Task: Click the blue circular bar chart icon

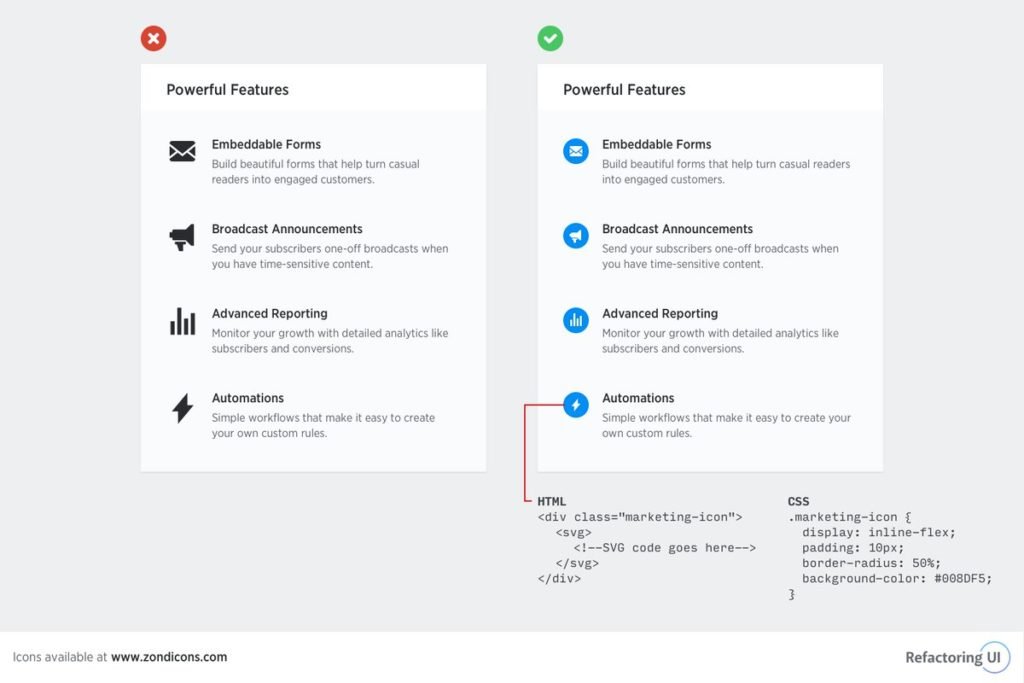Action: 575,320
